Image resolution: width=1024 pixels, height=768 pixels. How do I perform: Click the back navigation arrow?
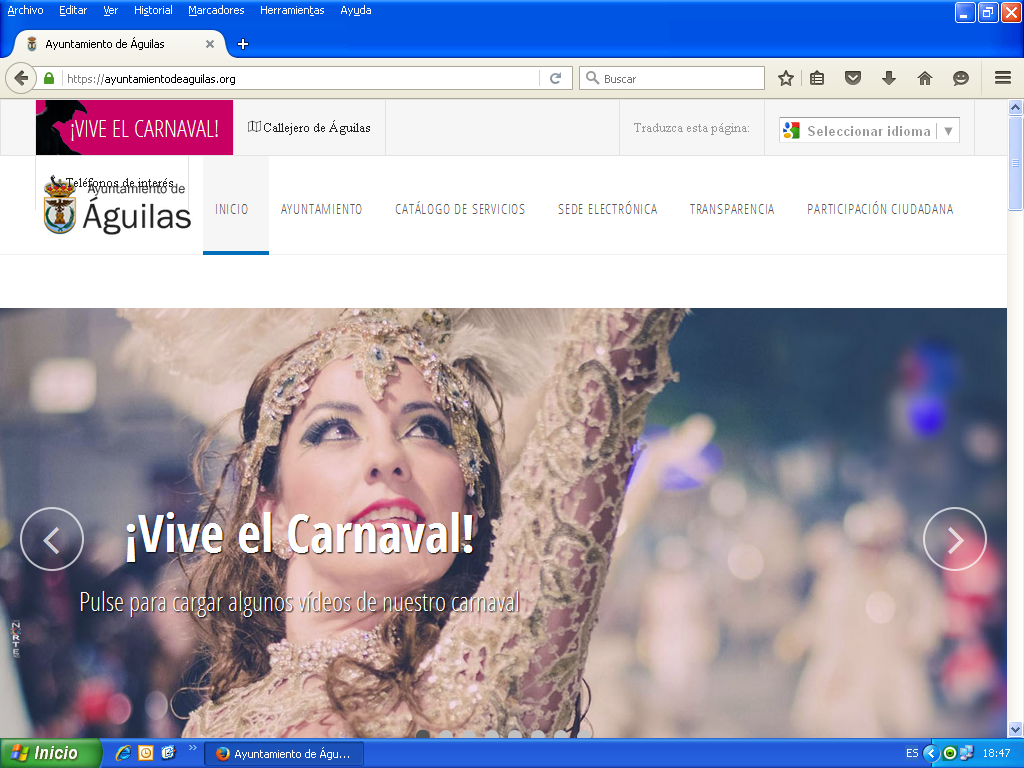click(x=22, y=77)
